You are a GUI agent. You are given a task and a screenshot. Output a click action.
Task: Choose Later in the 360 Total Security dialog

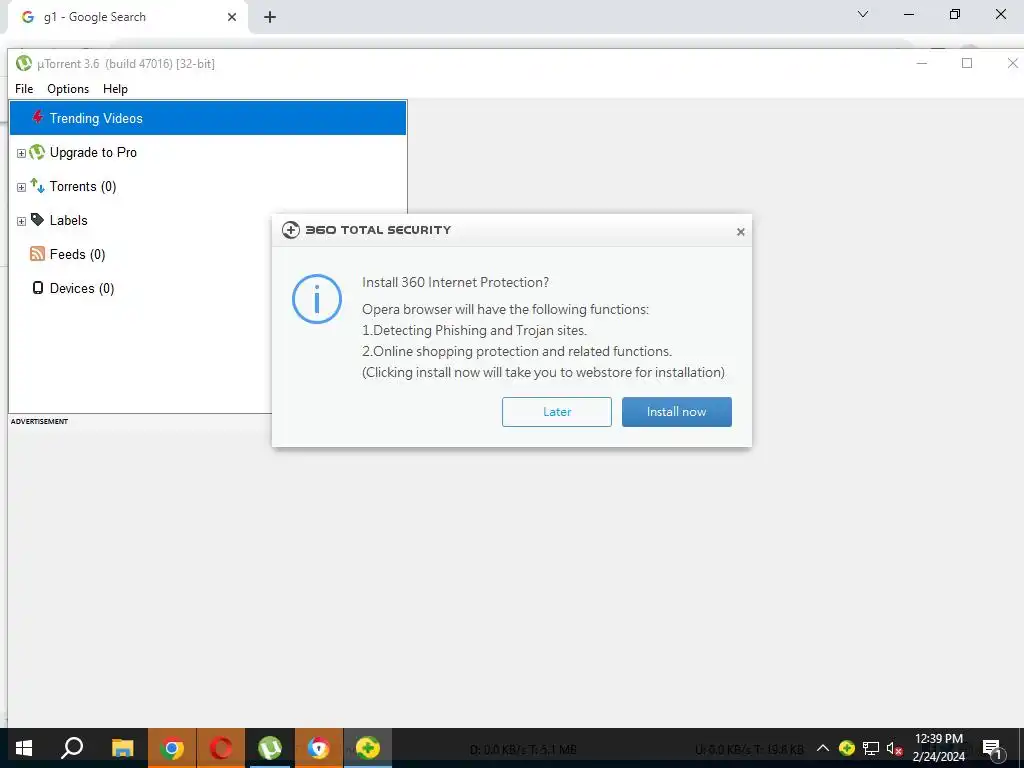pyautogui.click(x=556, y=412)
